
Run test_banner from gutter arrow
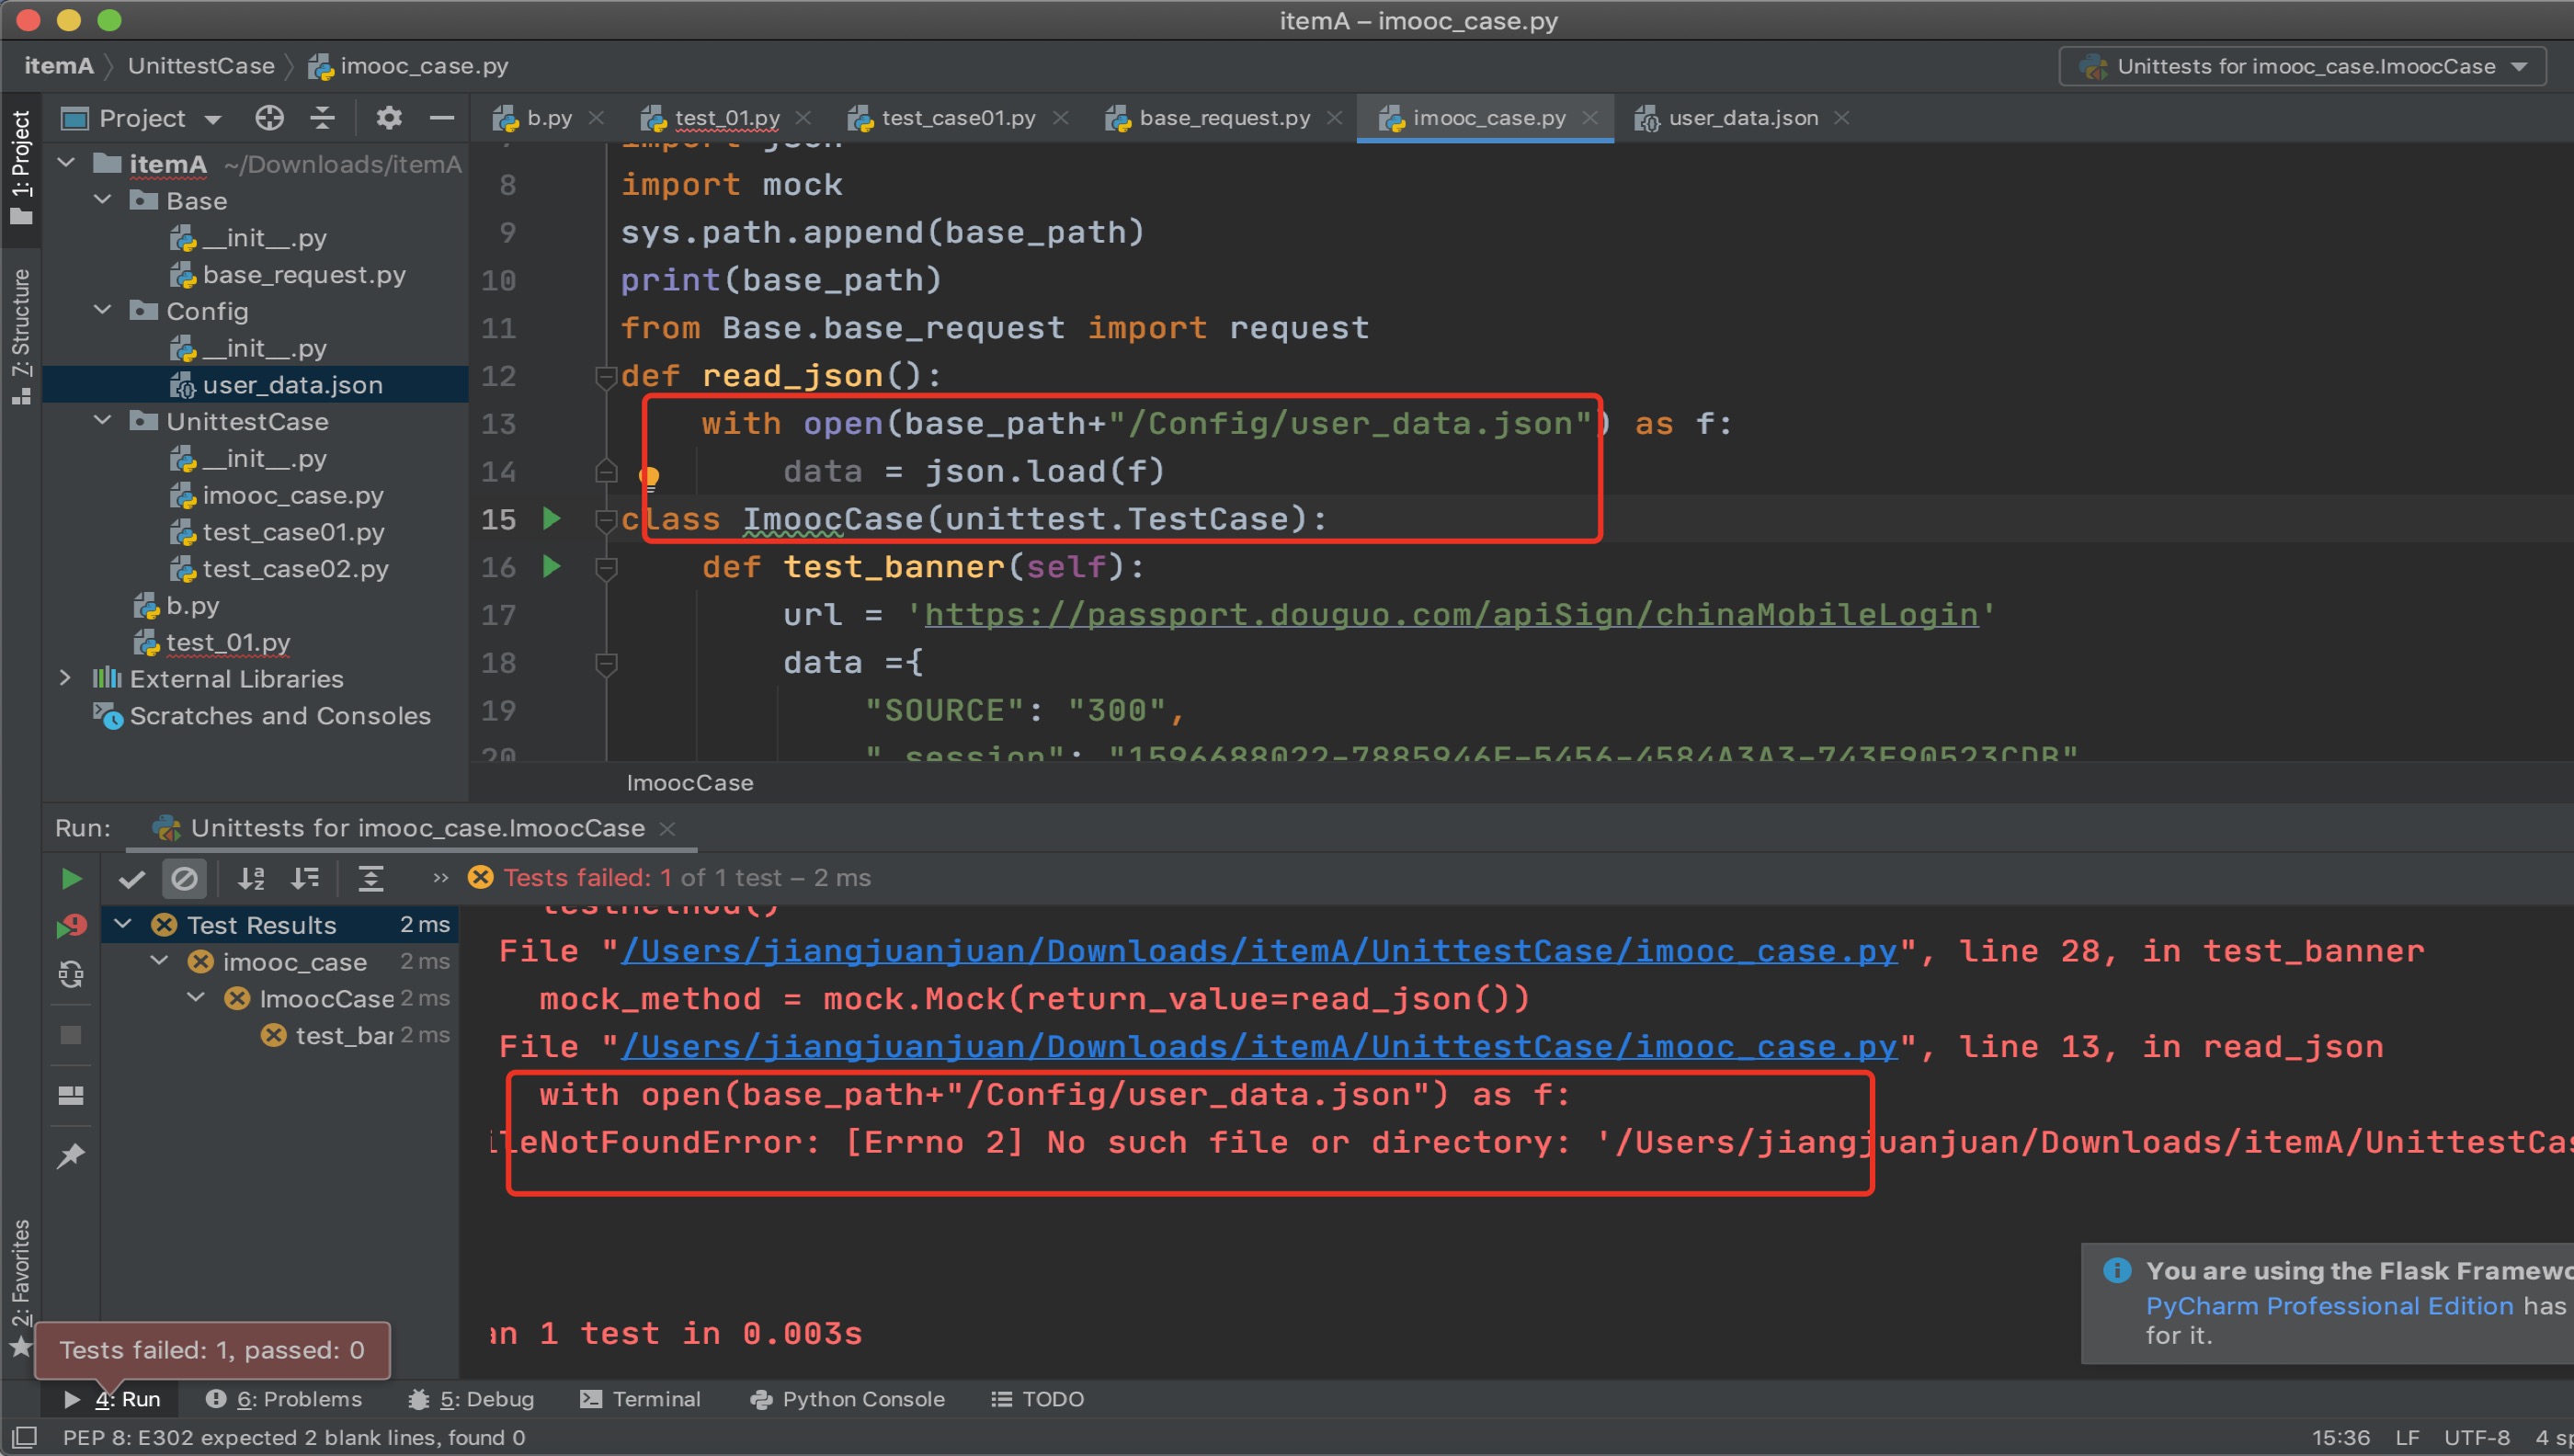(x=551, y=566)
